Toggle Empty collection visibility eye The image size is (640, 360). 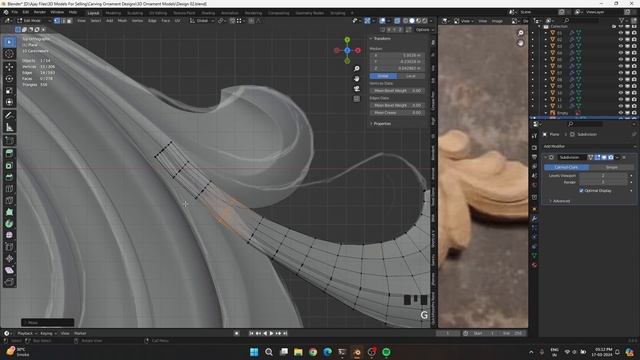(620, 113)
